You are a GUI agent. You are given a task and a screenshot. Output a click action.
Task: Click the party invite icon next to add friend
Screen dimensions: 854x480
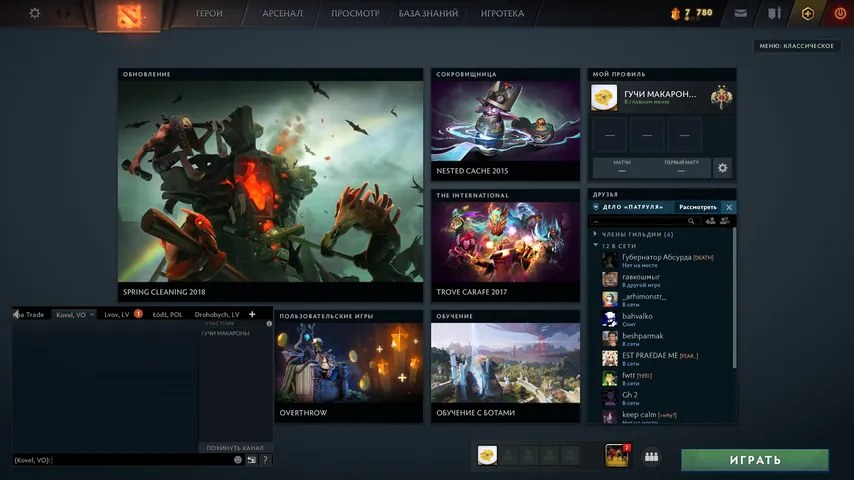tap(724, 221)
